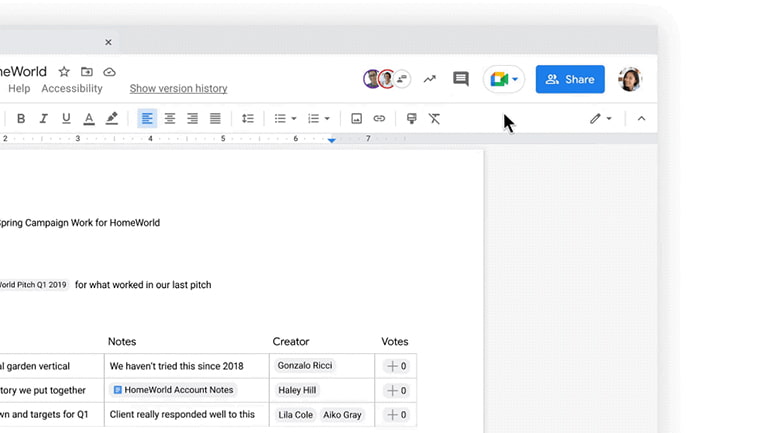Click the Haley Hill person chip

click(x=297, y=390)
